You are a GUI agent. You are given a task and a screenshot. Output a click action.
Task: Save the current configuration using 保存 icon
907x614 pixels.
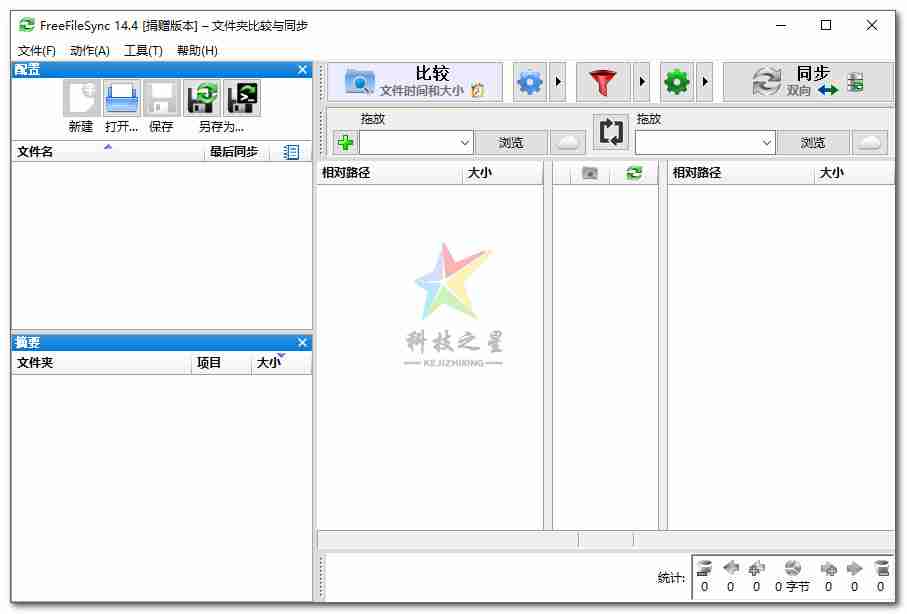tap(160, 98)
